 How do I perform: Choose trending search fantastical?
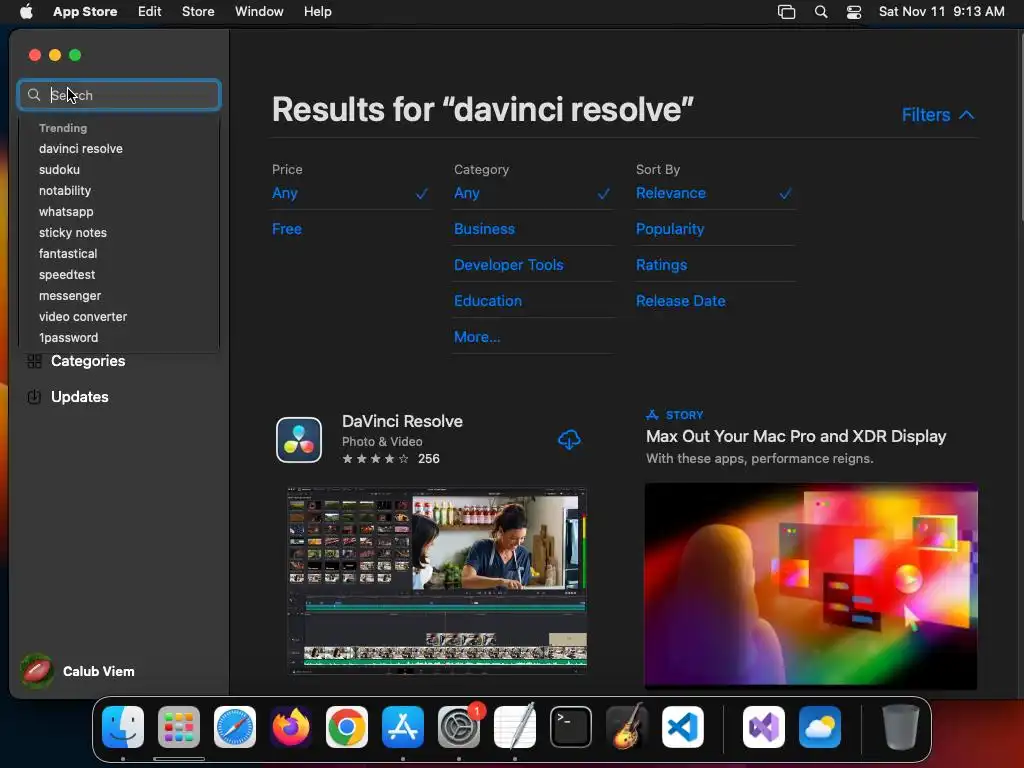(68, 253)
